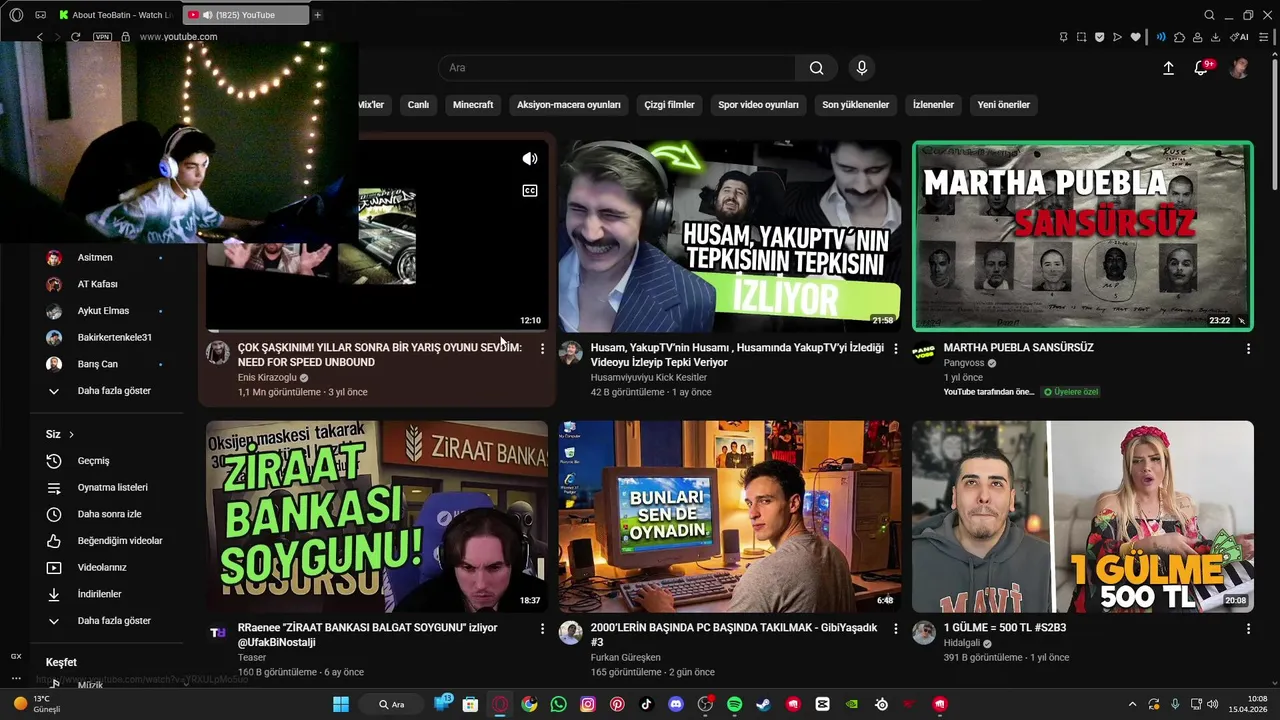The height and width of the screenshot is (720, 1280).
Task: Toggle captions on the preview video
Action: pos(530,191)
